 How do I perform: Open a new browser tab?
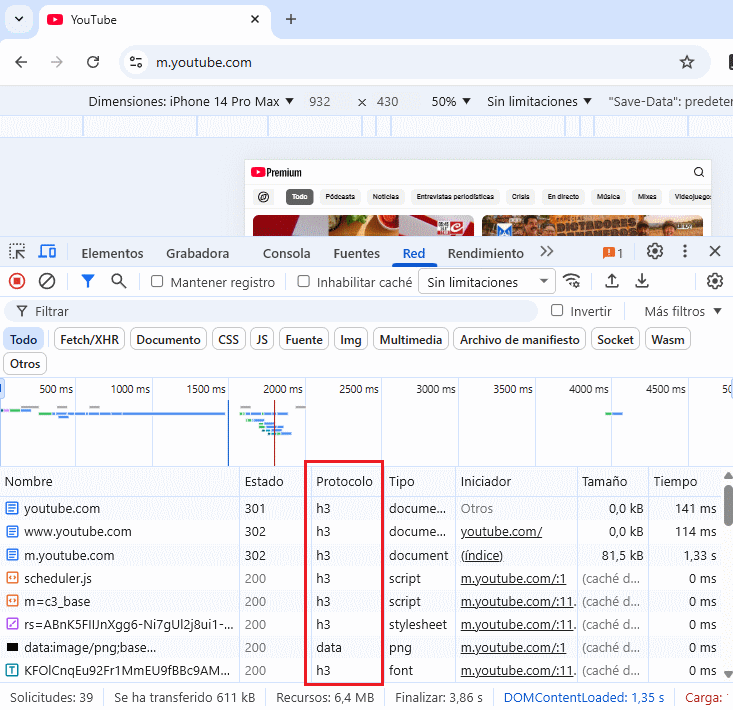(291, 19)
